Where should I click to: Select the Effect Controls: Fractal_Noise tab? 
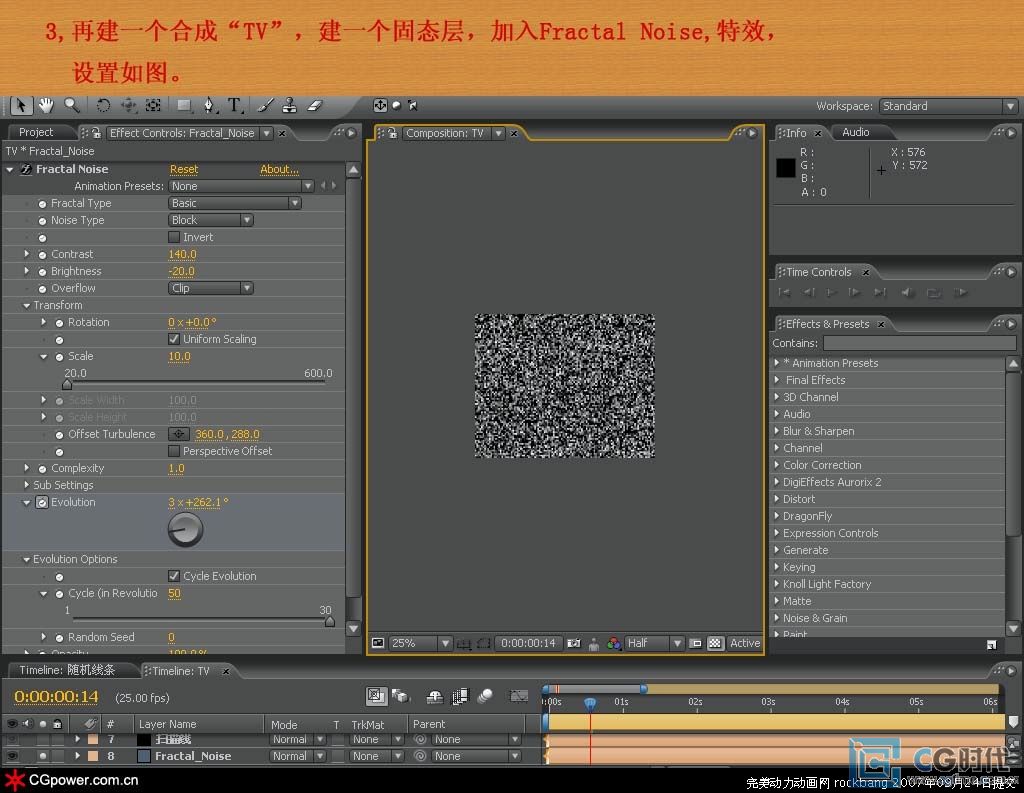[182, 133]
